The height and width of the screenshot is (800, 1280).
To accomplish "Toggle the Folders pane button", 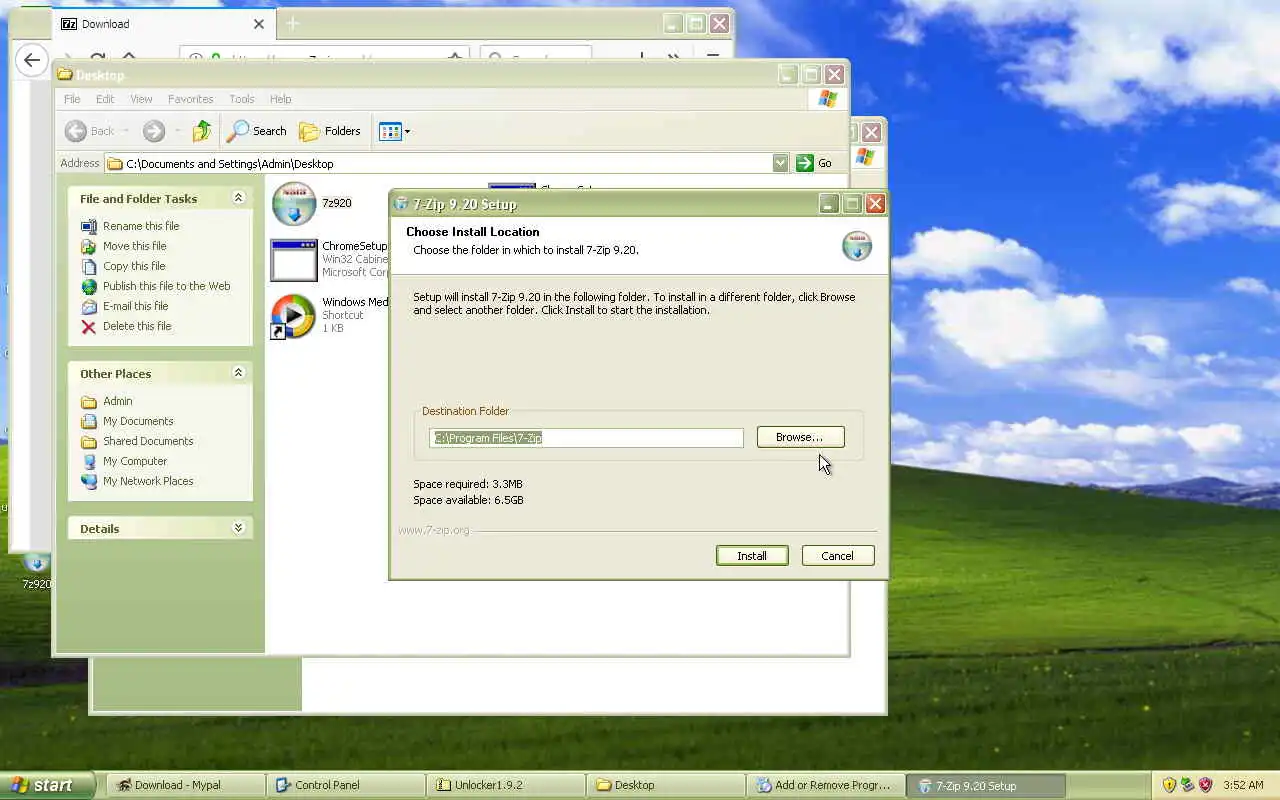I will pos(330,131).
